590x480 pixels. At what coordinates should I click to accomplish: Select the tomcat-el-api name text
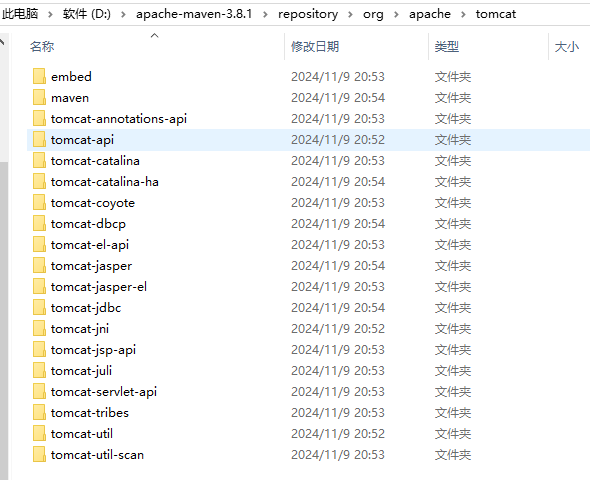pyautogui.click(x=90, y=245)
